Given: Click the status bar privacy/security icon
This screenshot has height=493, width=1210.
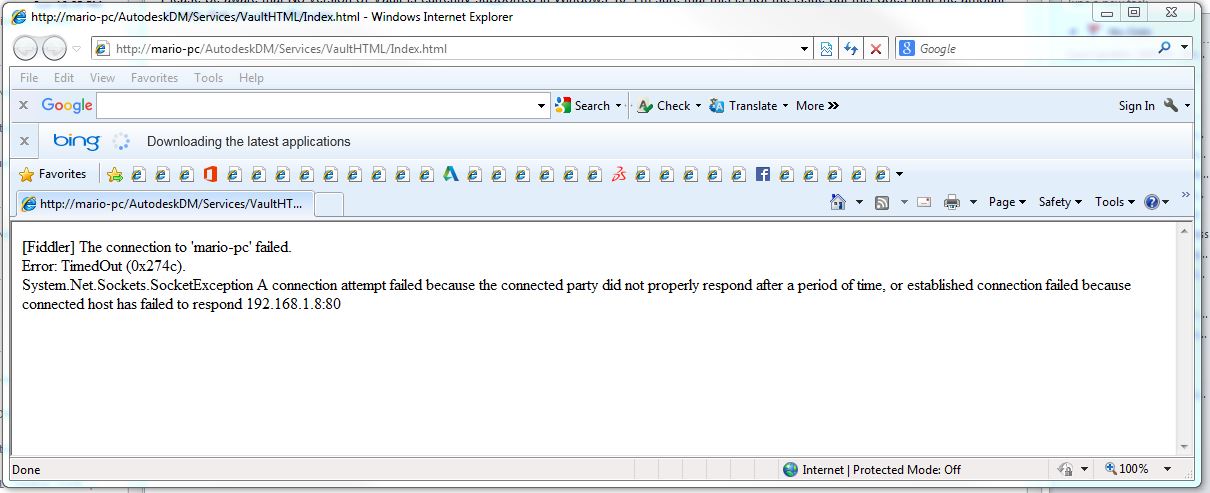Looking at the screenshot, I should [x=1065, y=469].
